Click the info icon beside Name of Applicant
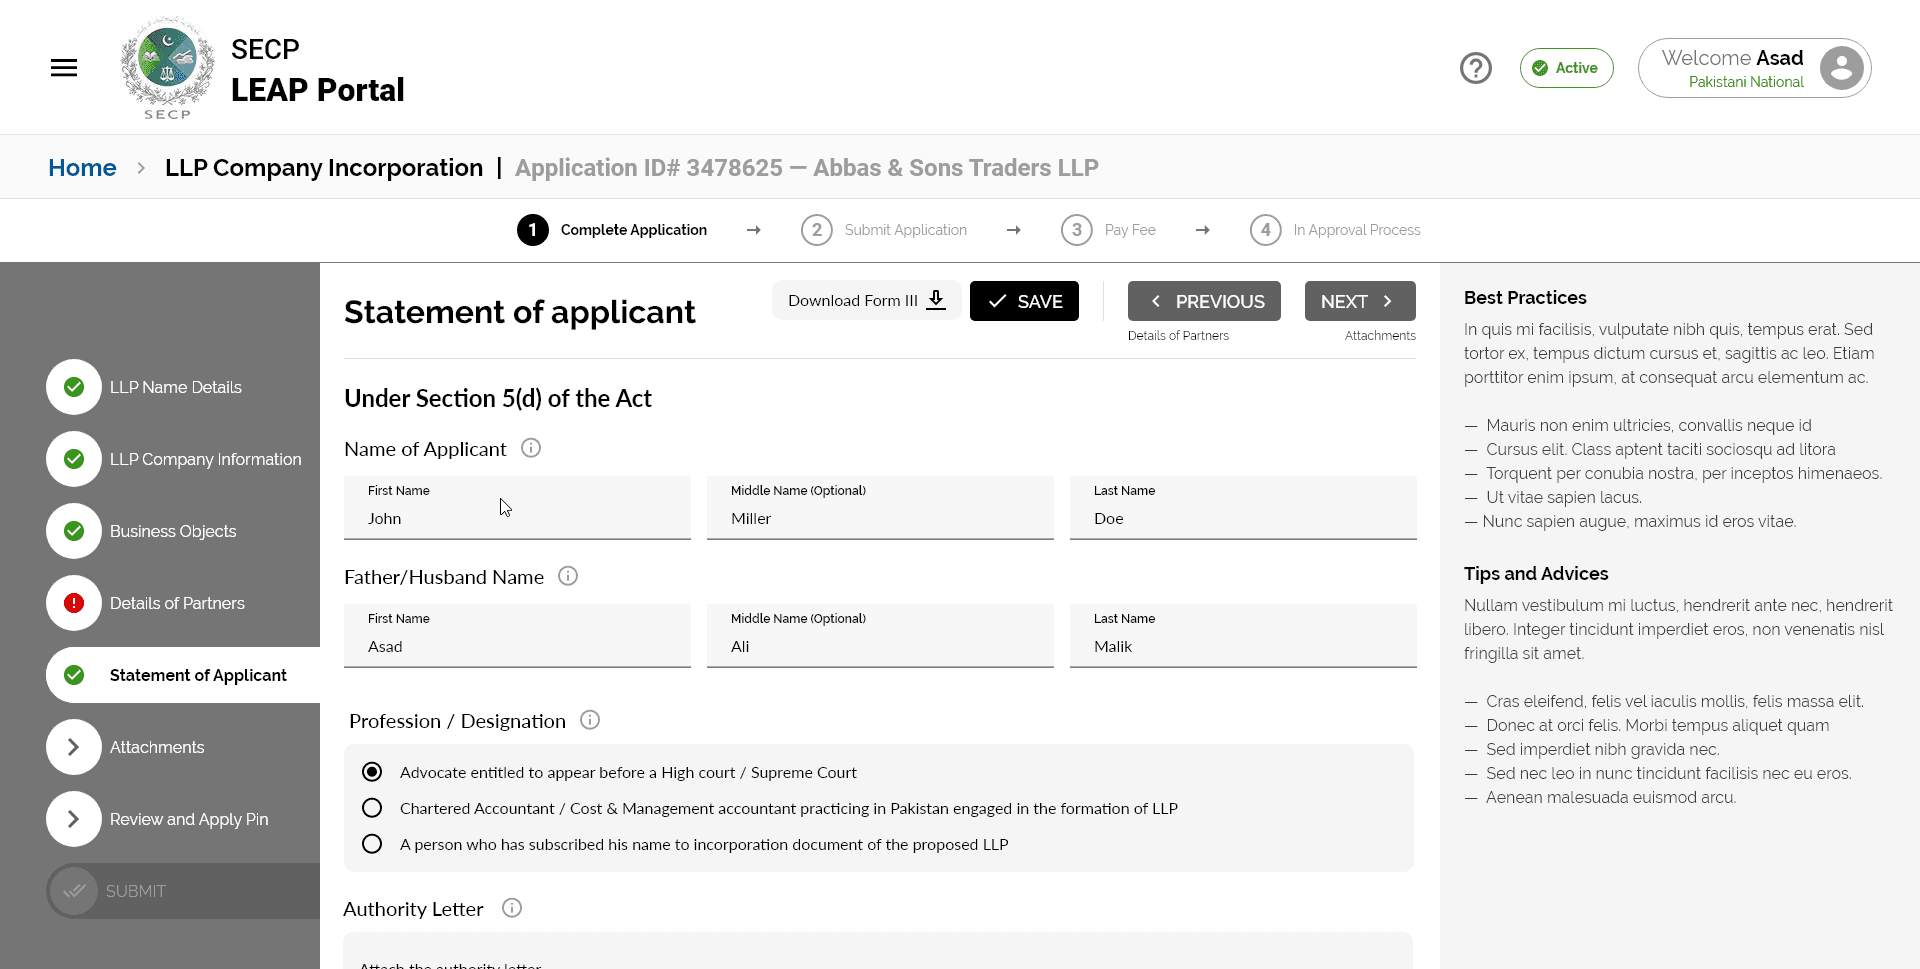The image size is (1920, 969). click(531, 448)
